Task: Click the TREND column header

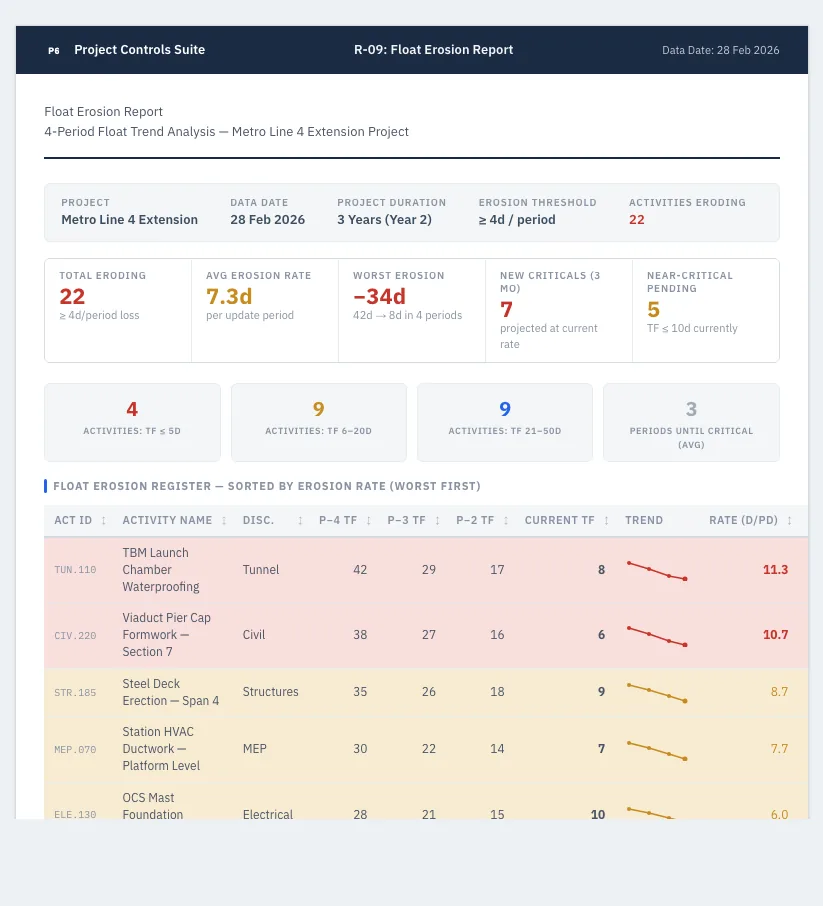Action: [x=644, y=521]
